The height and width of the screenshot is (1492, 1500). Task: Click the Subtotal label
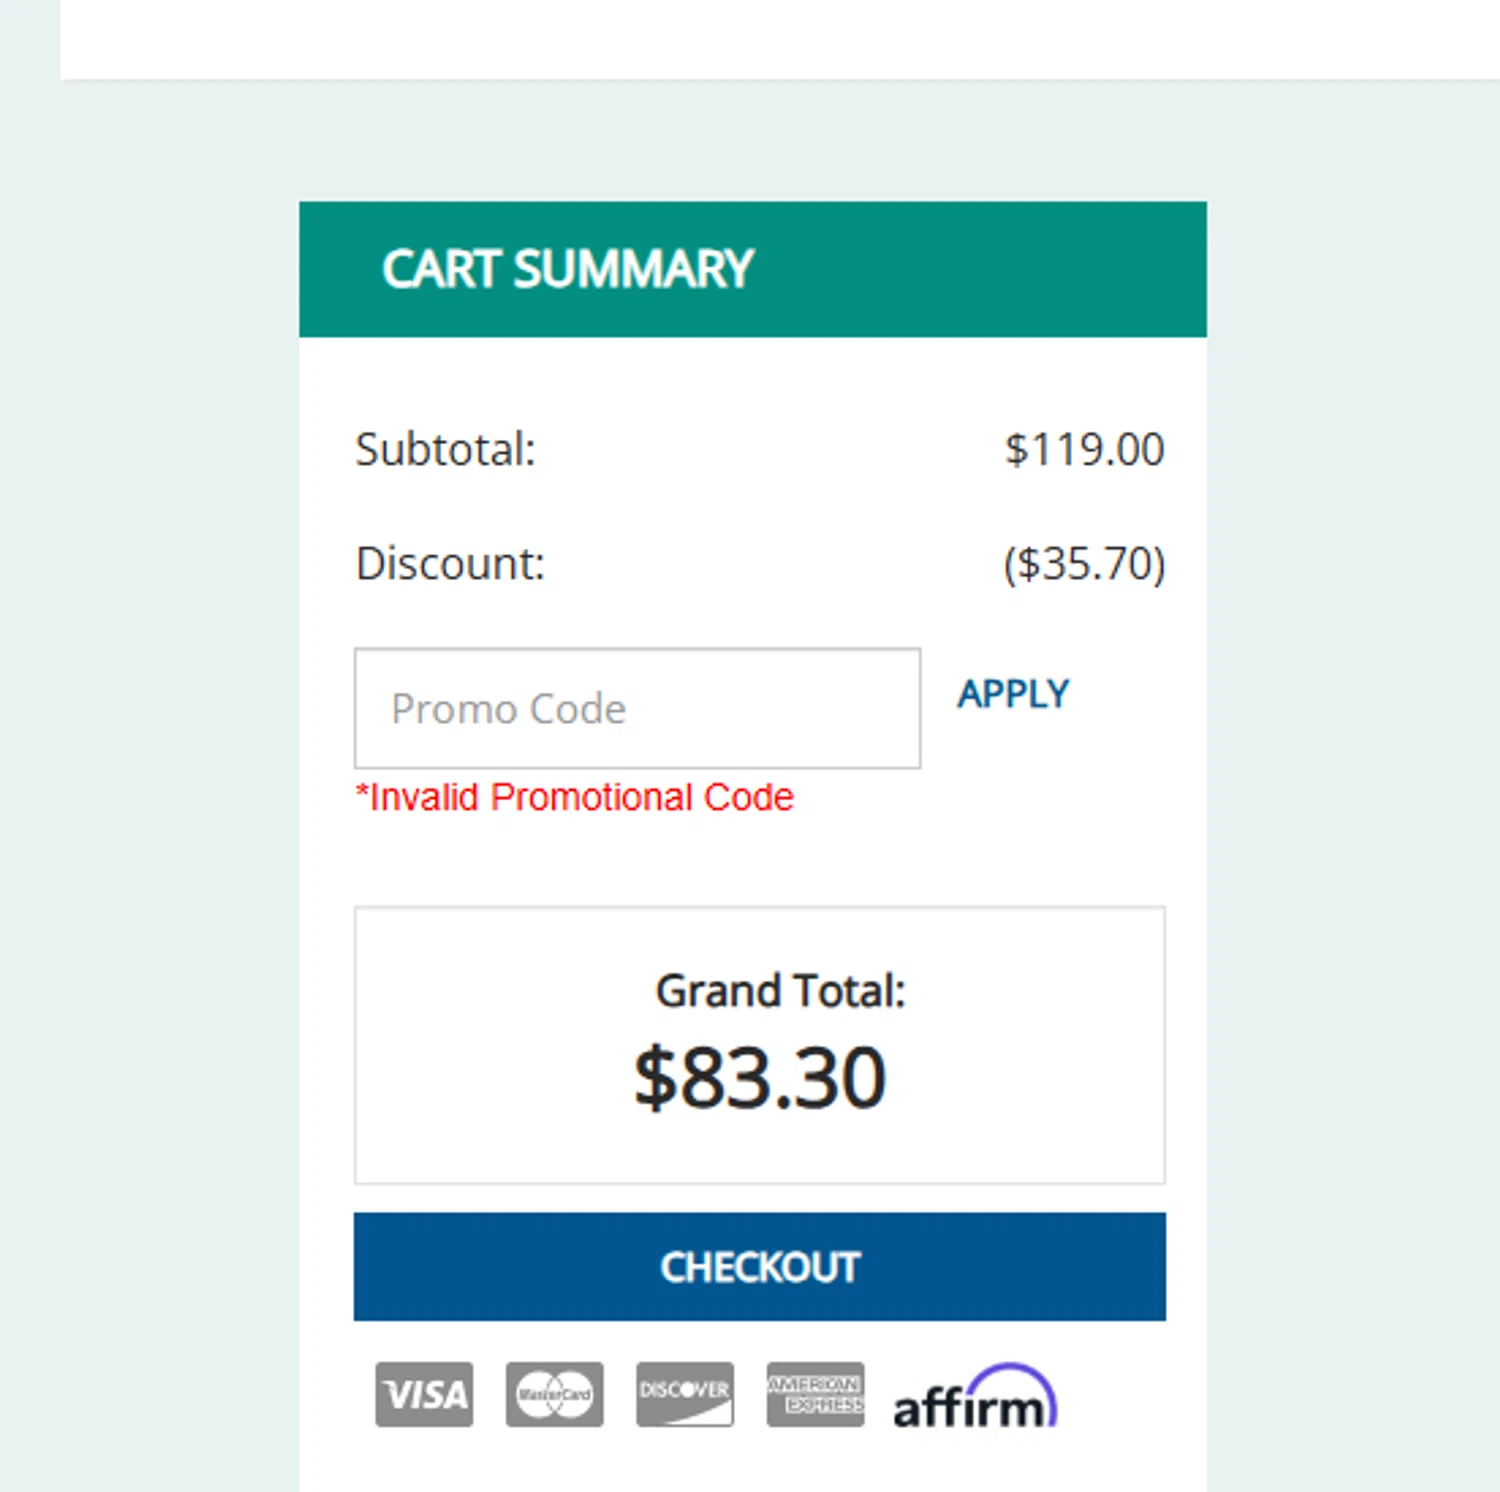click(x=446, y=450)
